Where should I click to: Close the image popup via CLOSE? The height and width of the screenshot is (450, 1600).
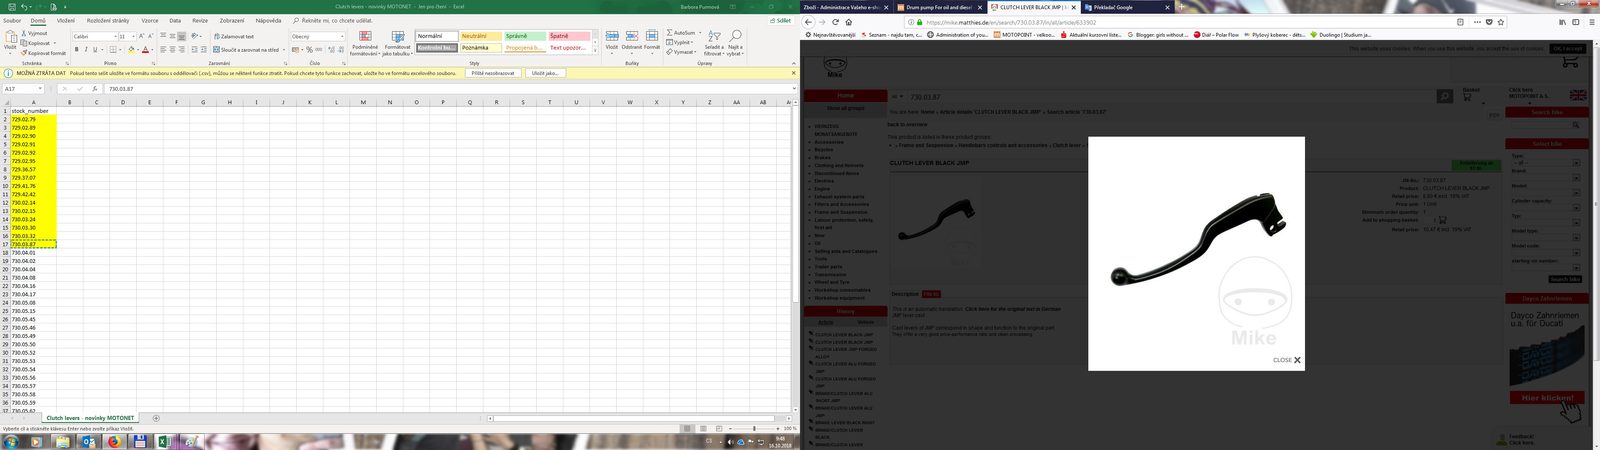[x=1287, y=360]
